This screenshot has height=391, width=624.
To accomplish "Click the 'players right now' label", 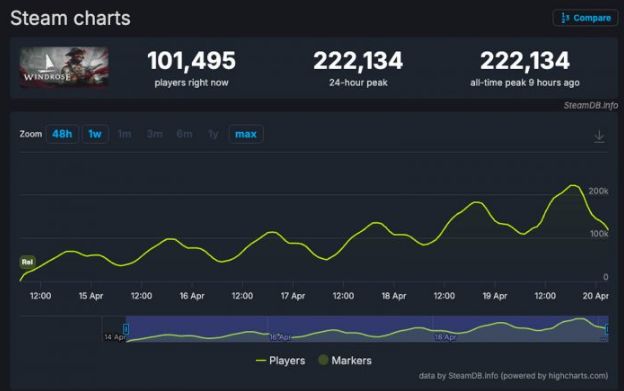I will tap(191, 83).
